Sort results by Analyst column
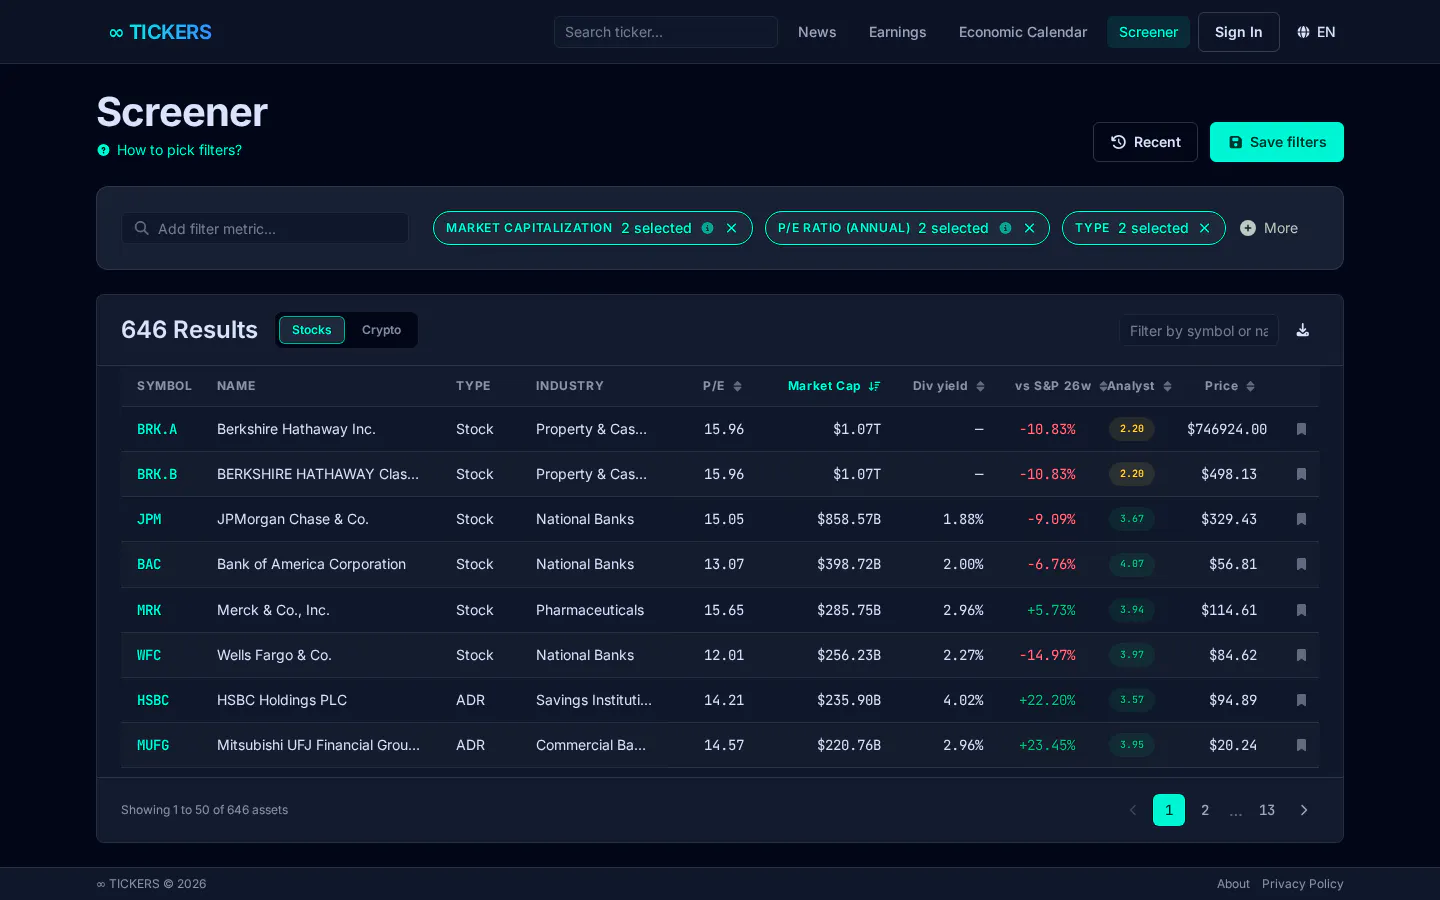 pos(1139,386)
